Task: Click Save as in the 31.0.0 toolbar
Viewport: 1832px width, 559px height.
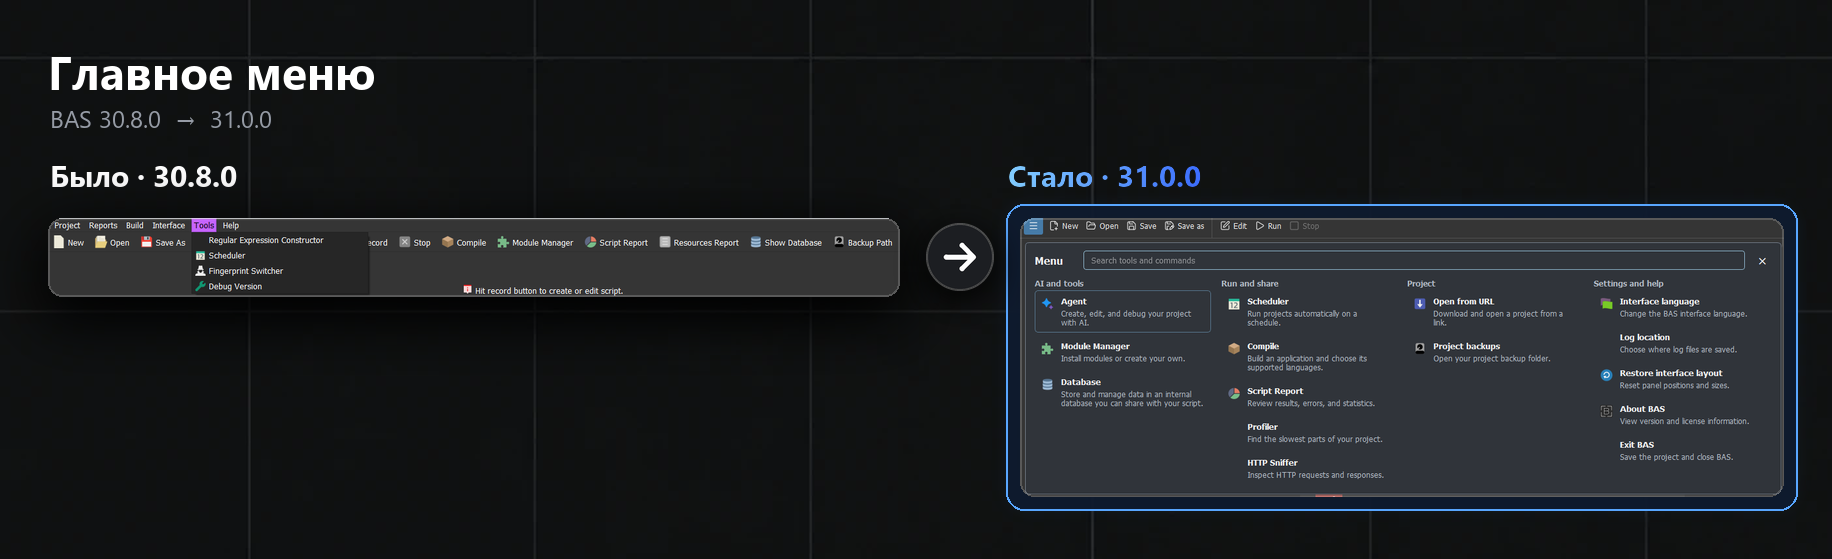Action: pyautogui.click(x=1185, y=226)
